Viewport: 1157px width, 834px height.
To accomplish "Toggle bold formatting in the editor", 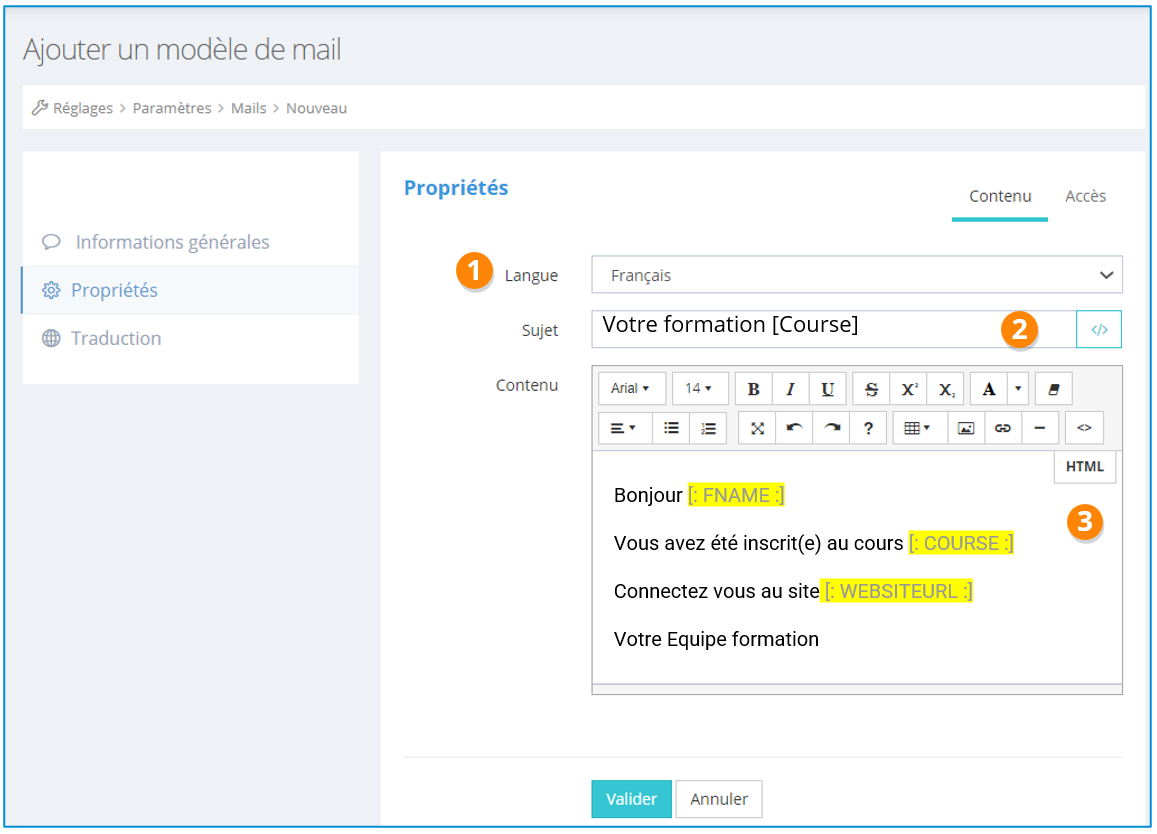I will pyautogui.click(x=753, y=389).
